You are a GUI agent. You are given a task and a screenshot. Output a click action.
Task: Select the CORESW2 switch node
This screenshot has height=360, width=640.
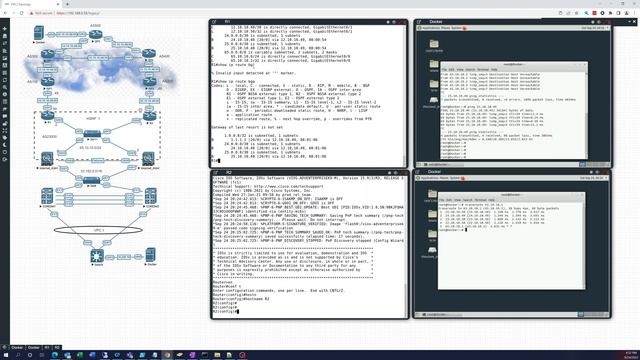pos(151,196)
